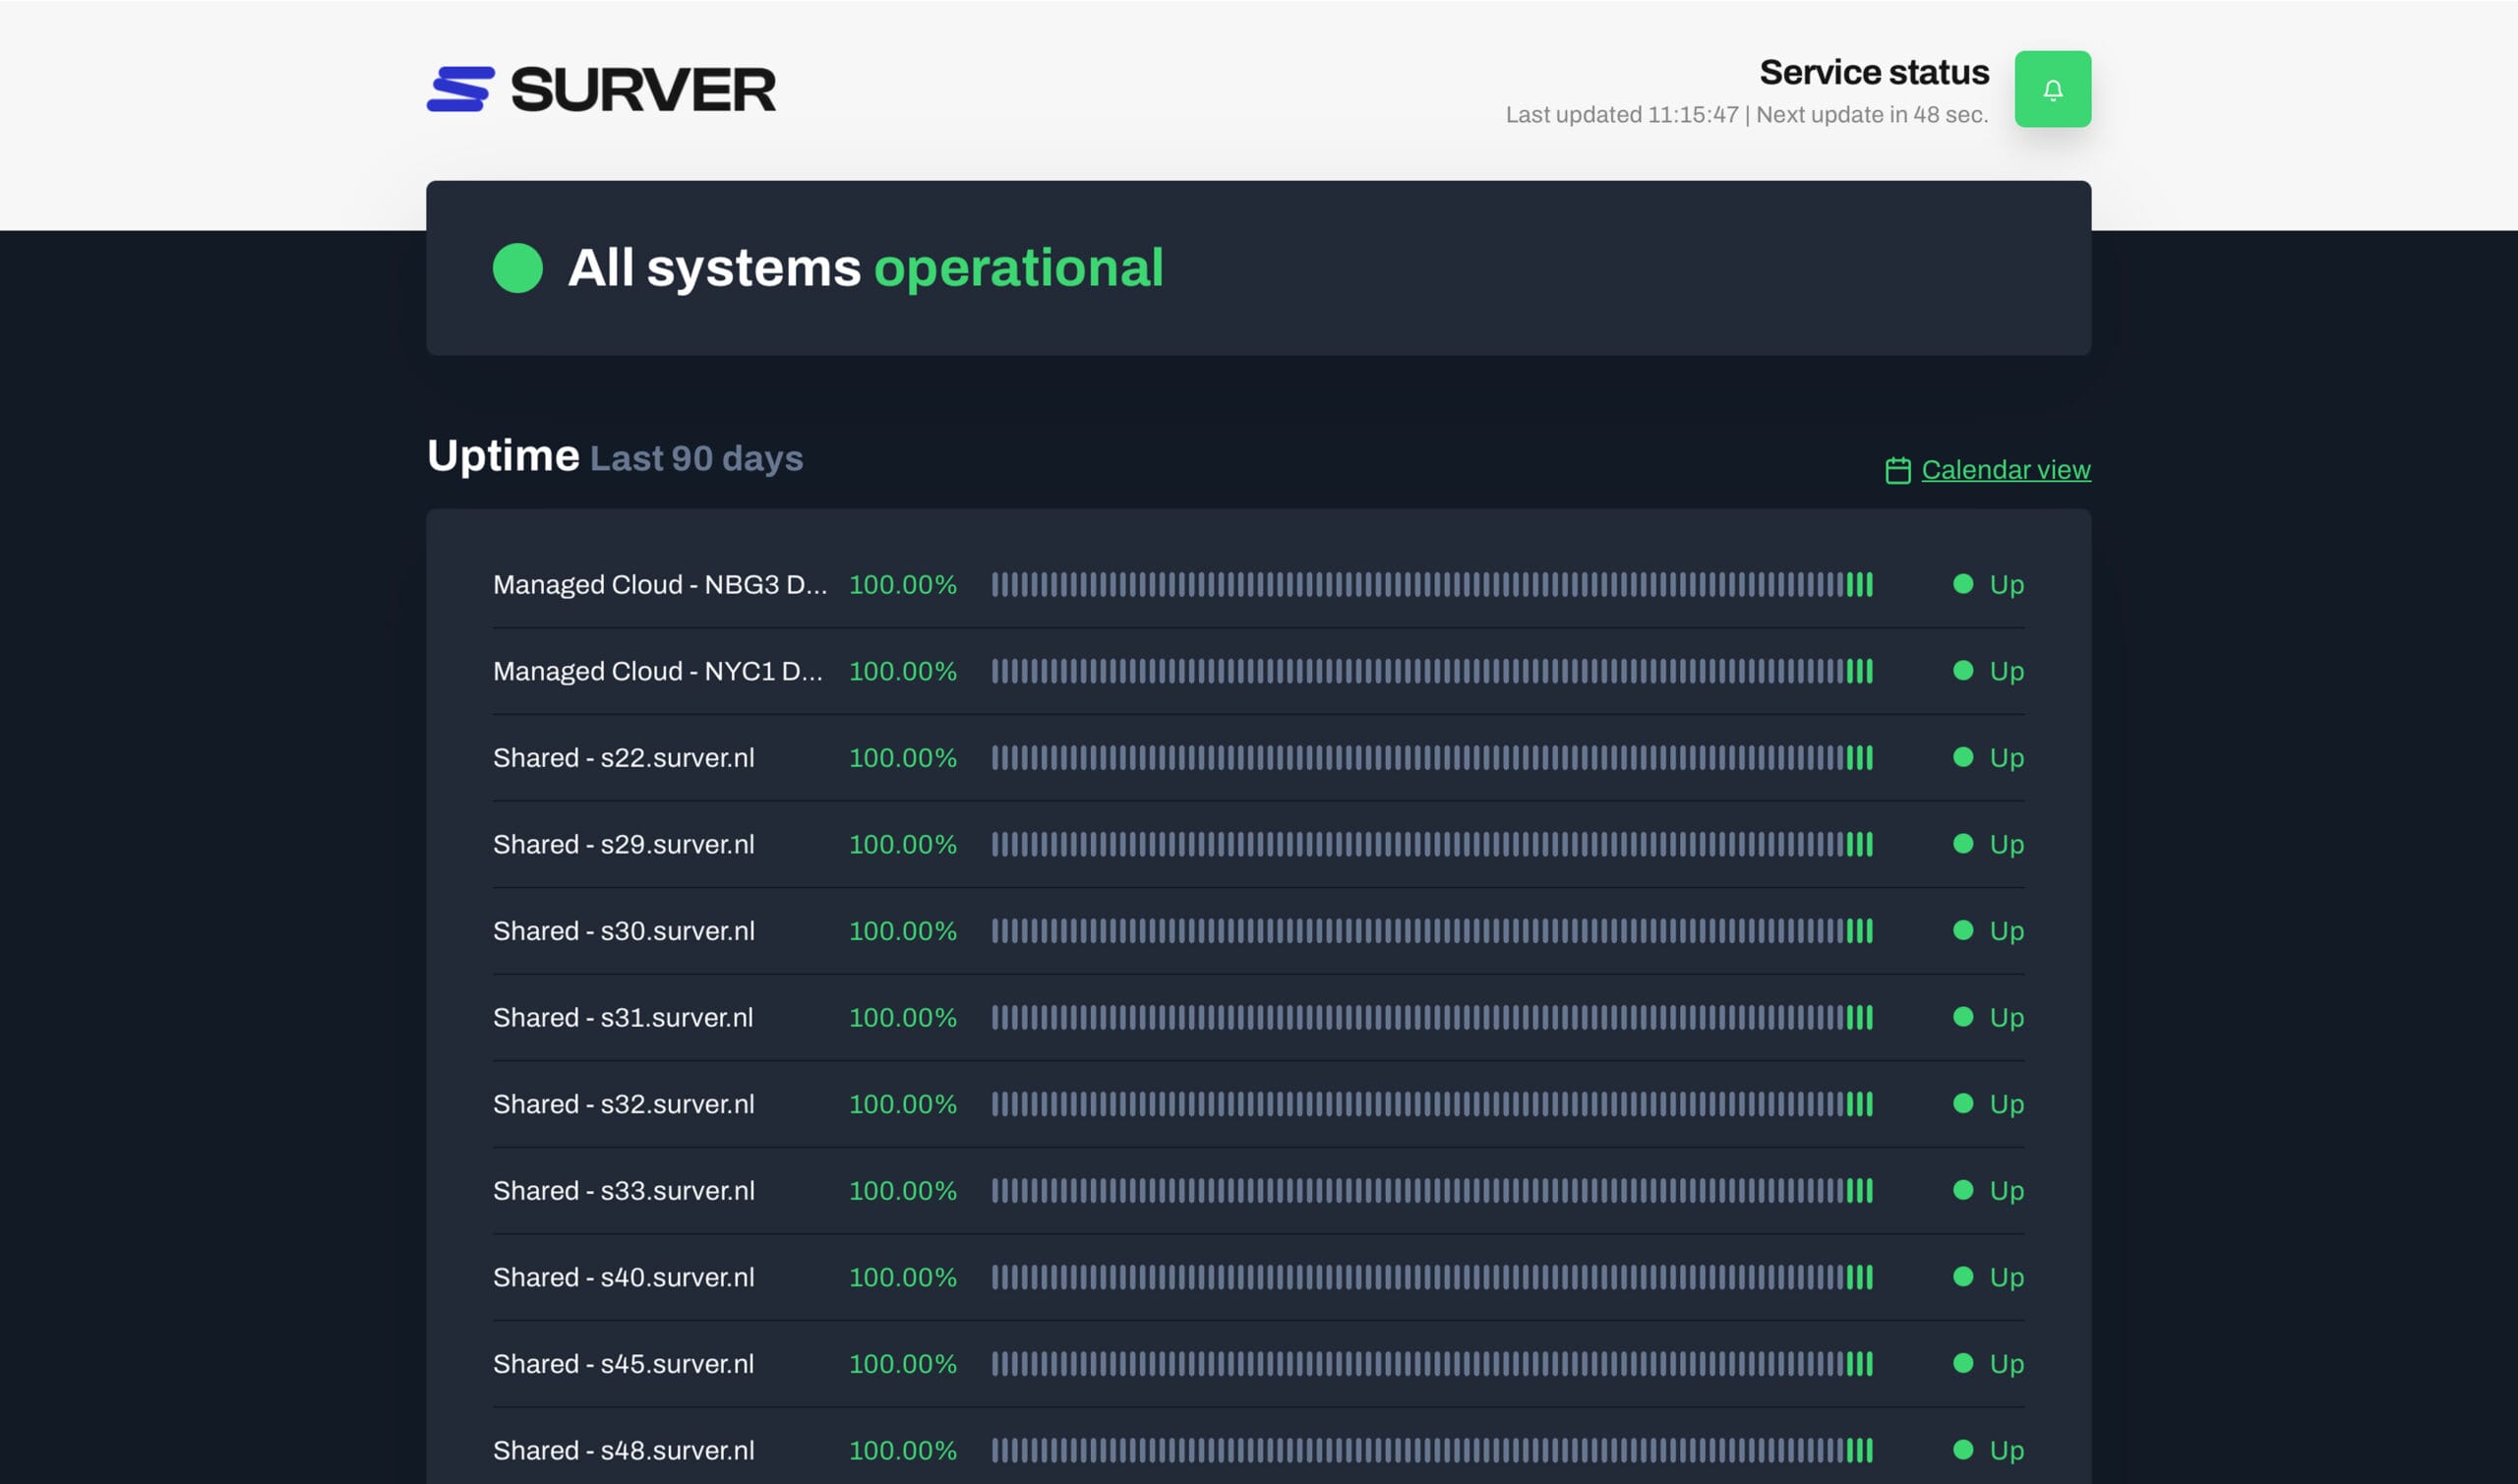The height and width of the screenshot is (1484, 2518).
Task: Open the Calendar view link
Action: tap(2005, 469)
